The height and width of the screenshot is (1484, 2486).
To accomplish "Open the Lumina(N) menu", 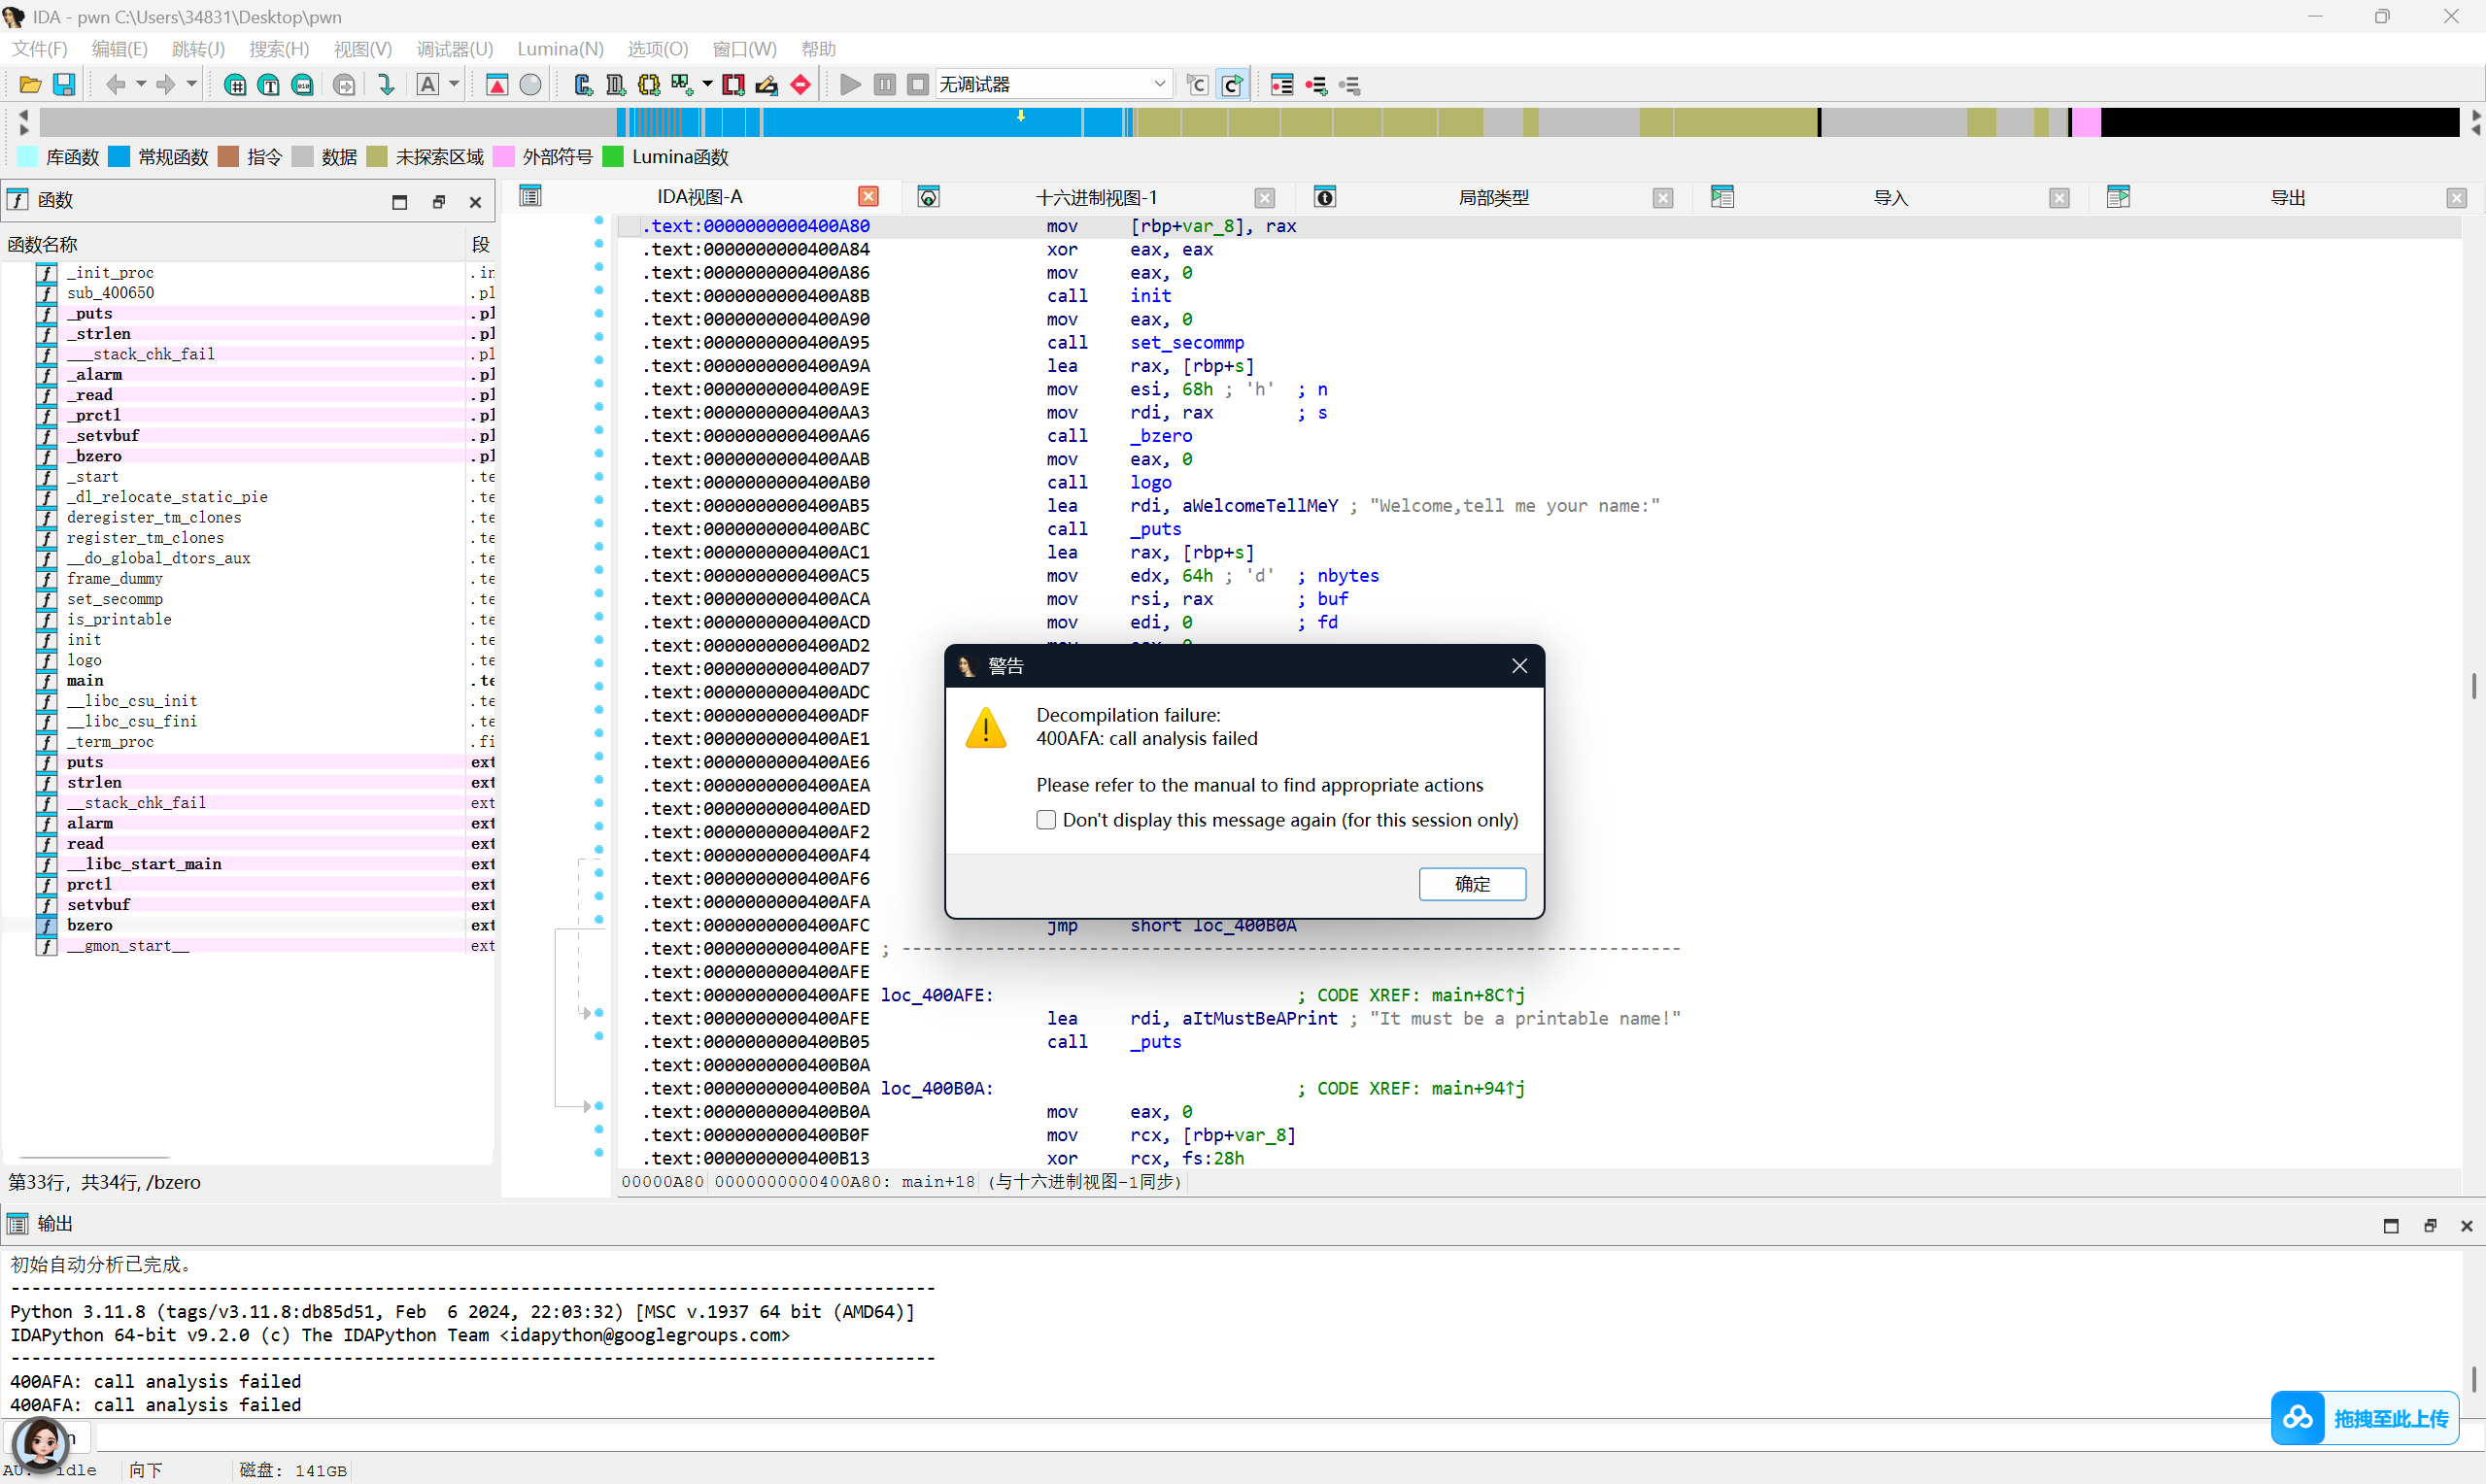I will (560, 49).
